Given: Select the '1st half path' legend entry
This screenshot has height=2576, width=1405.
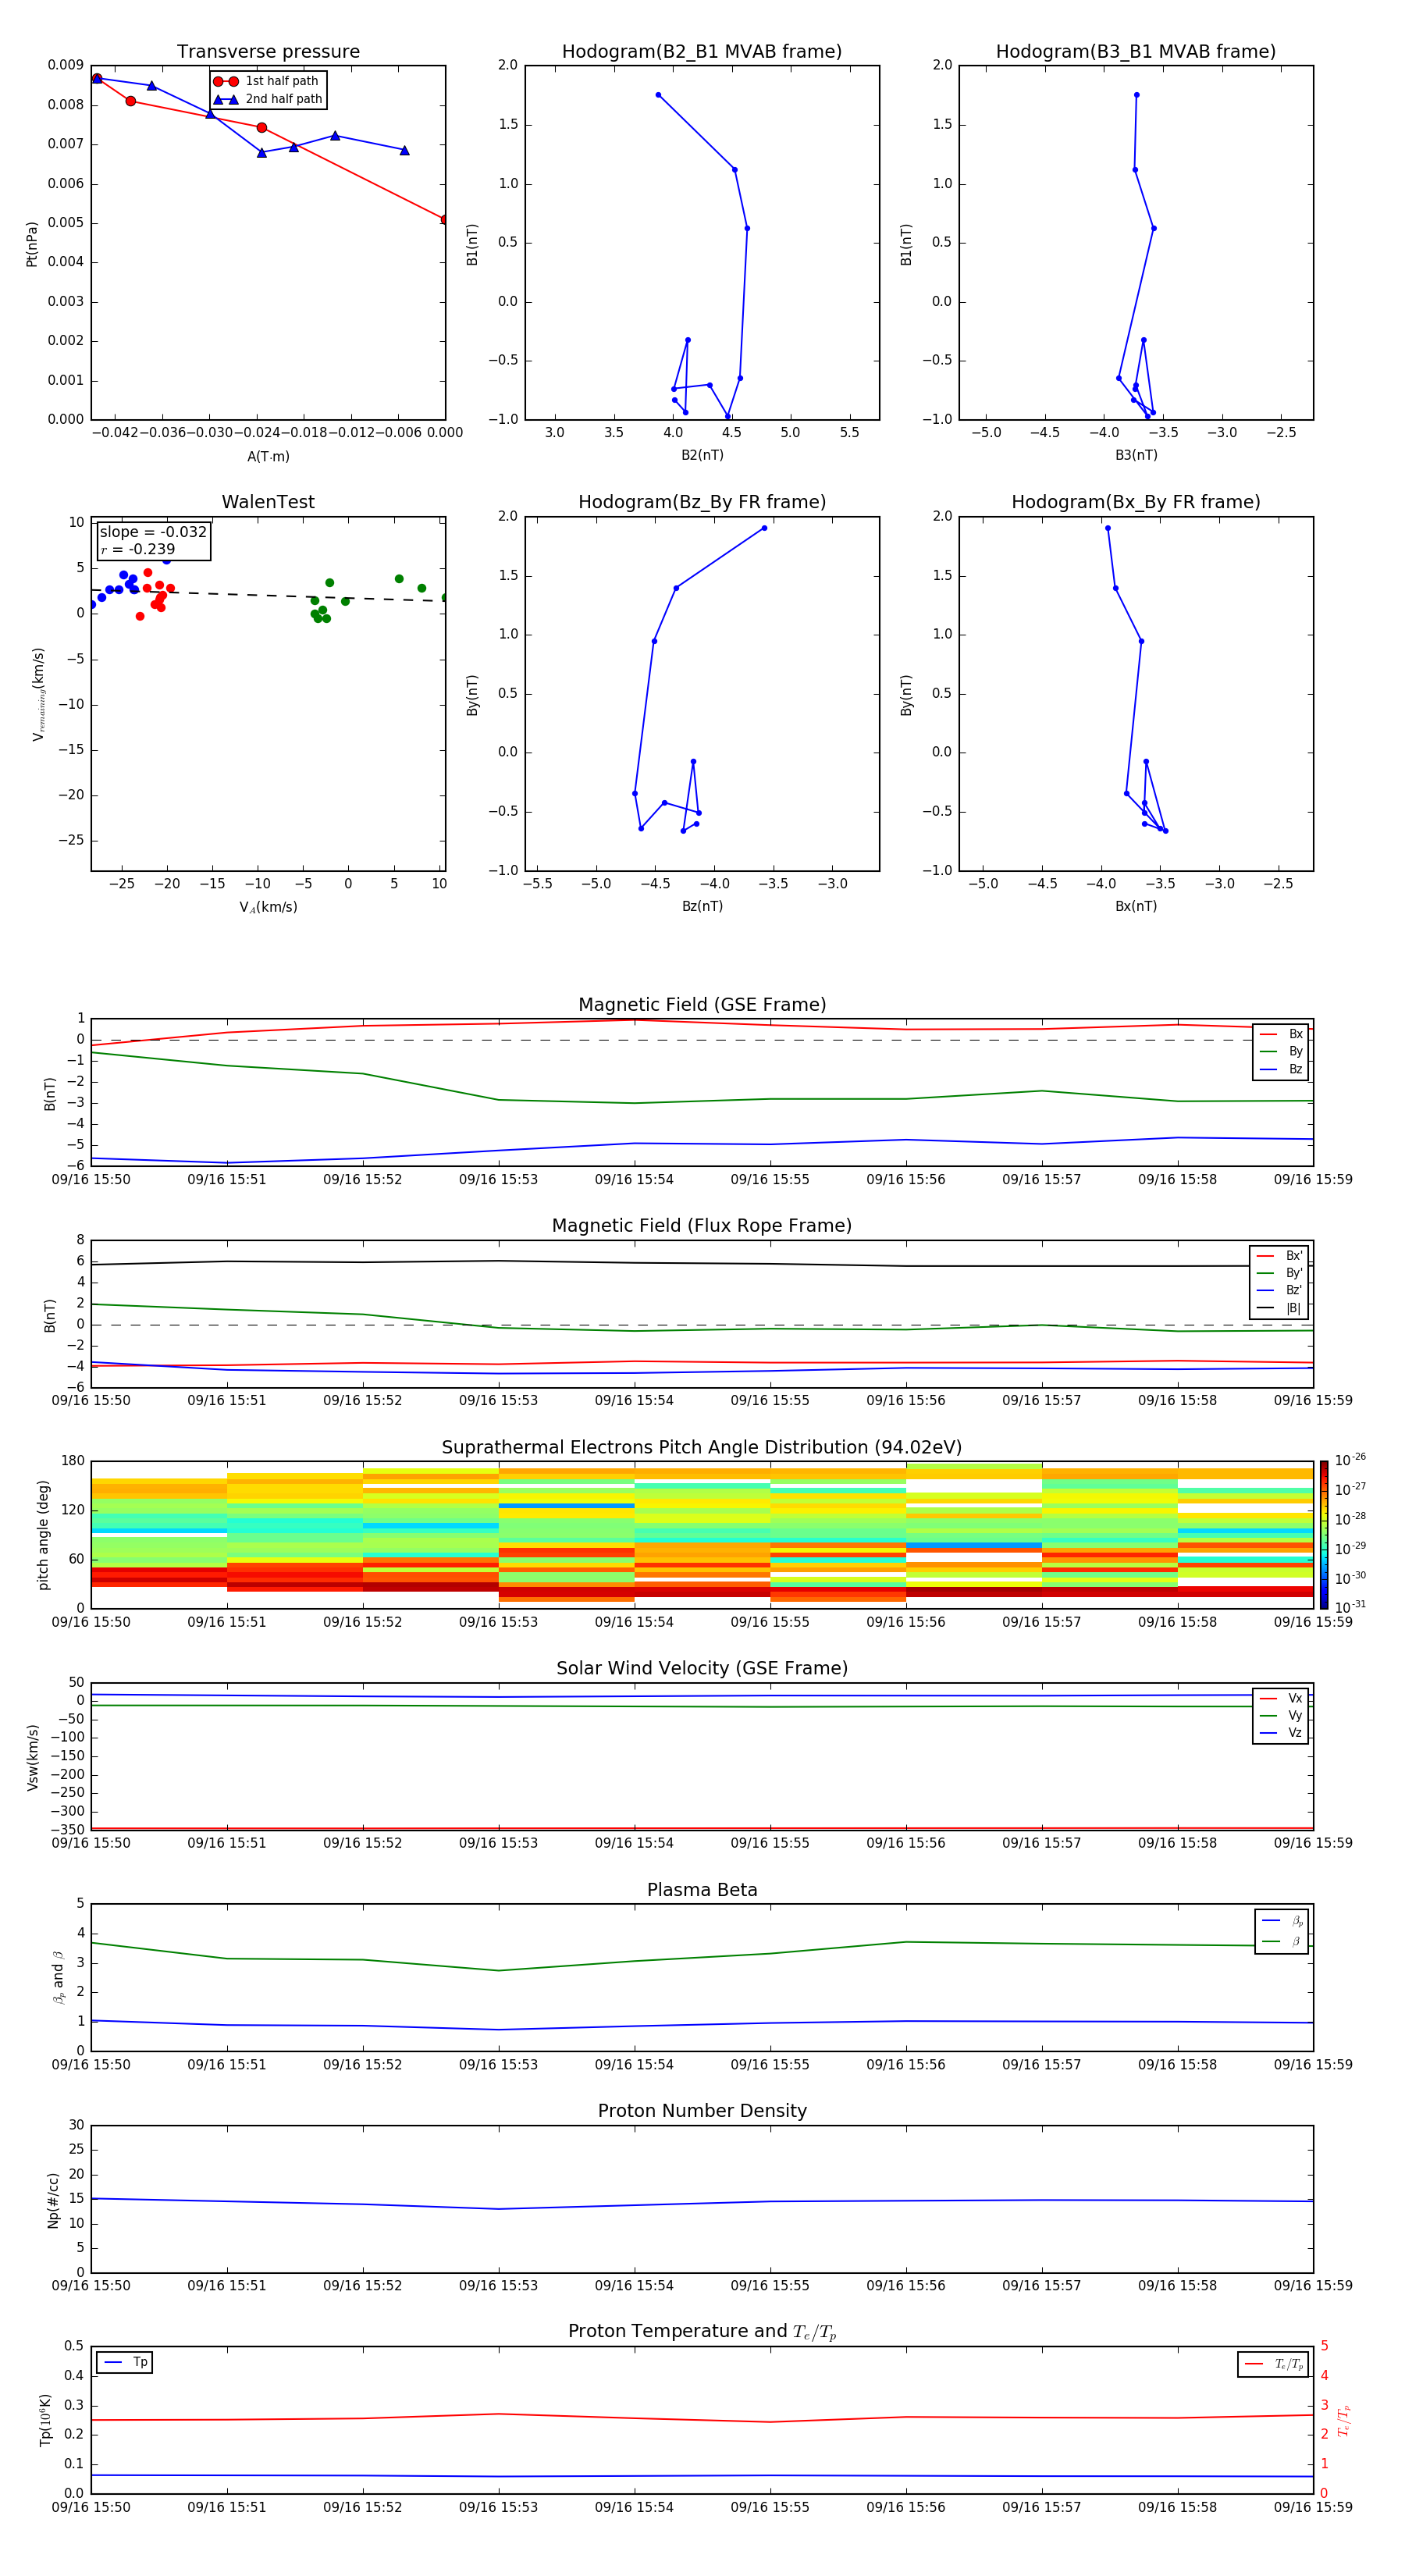Looking at the screenshot, I should (266, 81).
